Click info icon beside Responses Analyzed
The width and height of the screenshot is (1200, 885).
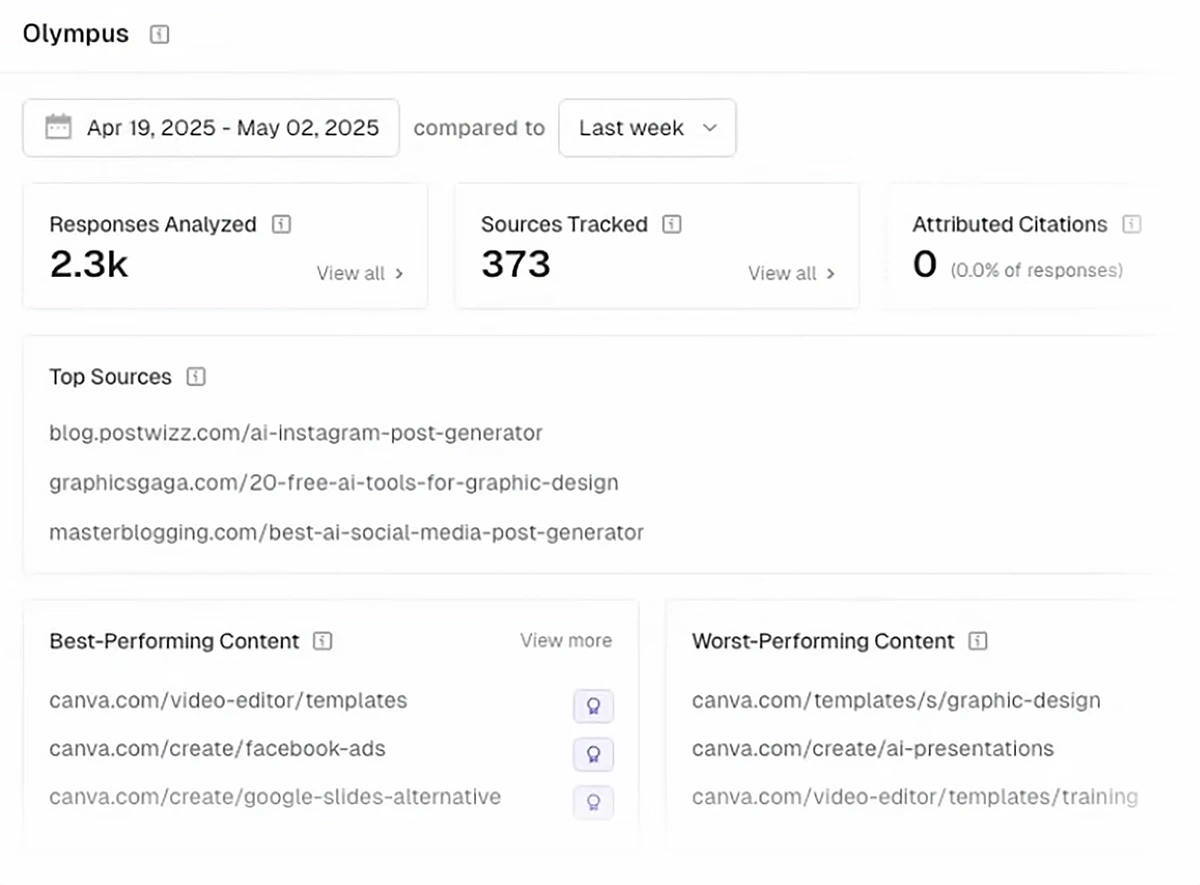(x=281, y=224)
